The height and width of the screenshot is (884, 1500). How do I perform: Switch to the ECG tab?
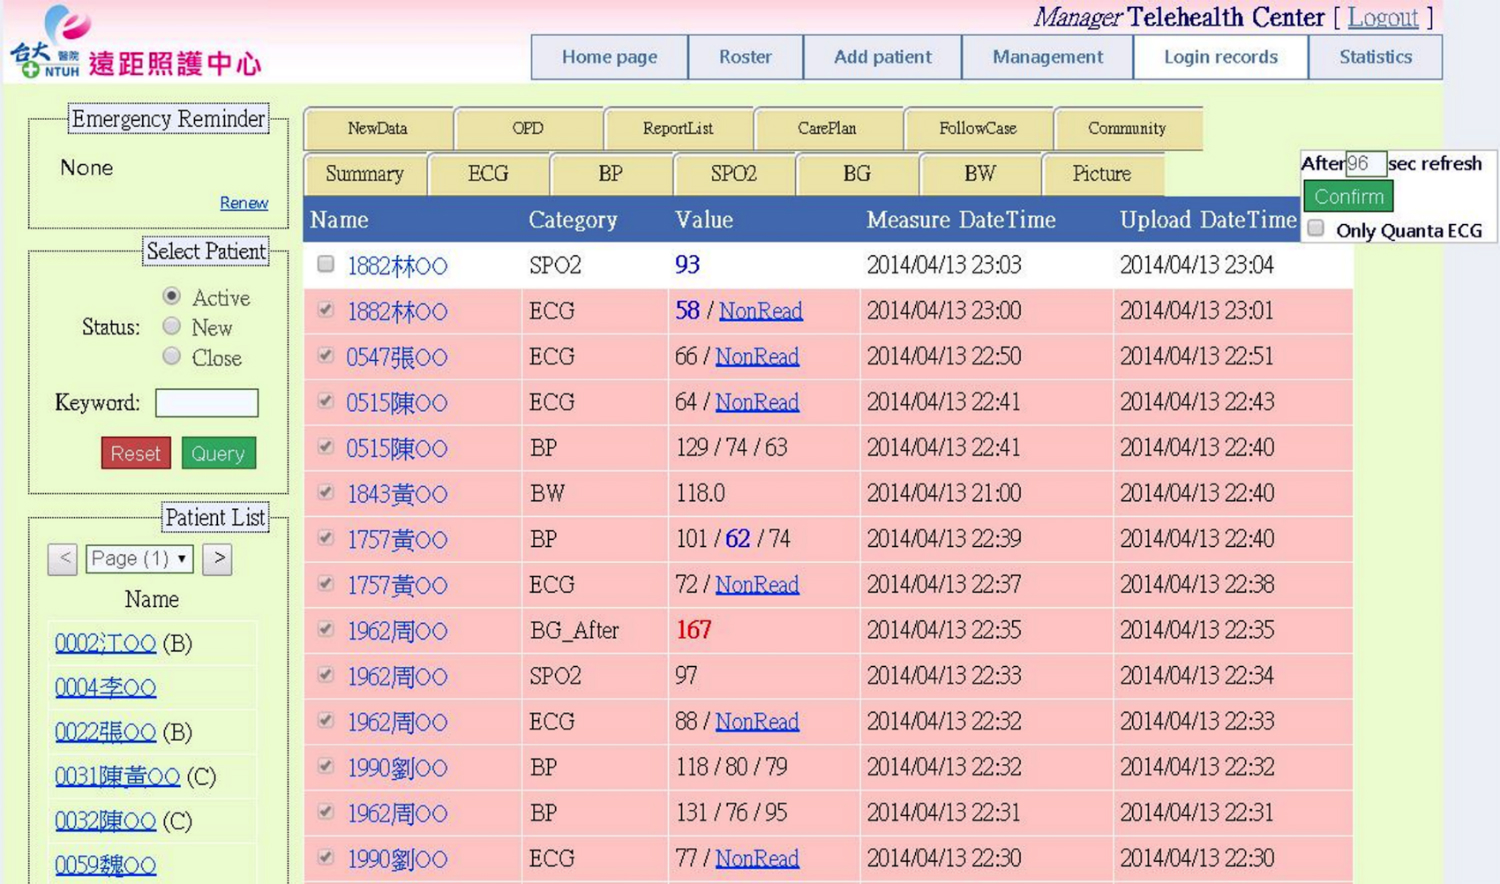click(488, 174)
